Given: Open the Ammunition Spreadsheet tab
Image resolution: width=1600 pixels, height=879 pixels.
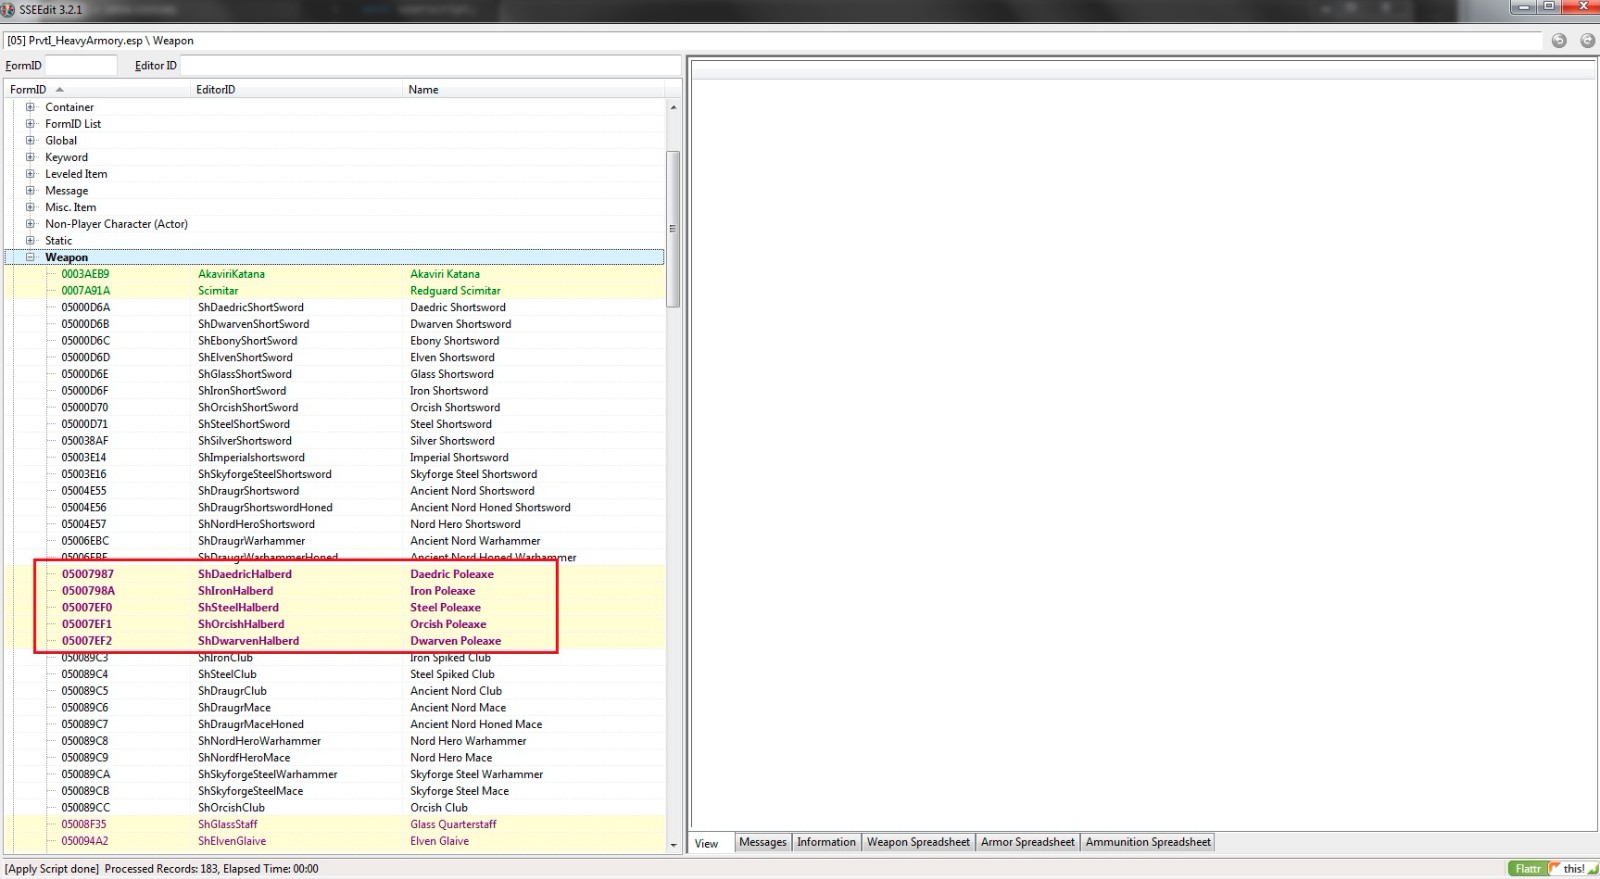Looking at the screenshot, I should point(1147,842).
